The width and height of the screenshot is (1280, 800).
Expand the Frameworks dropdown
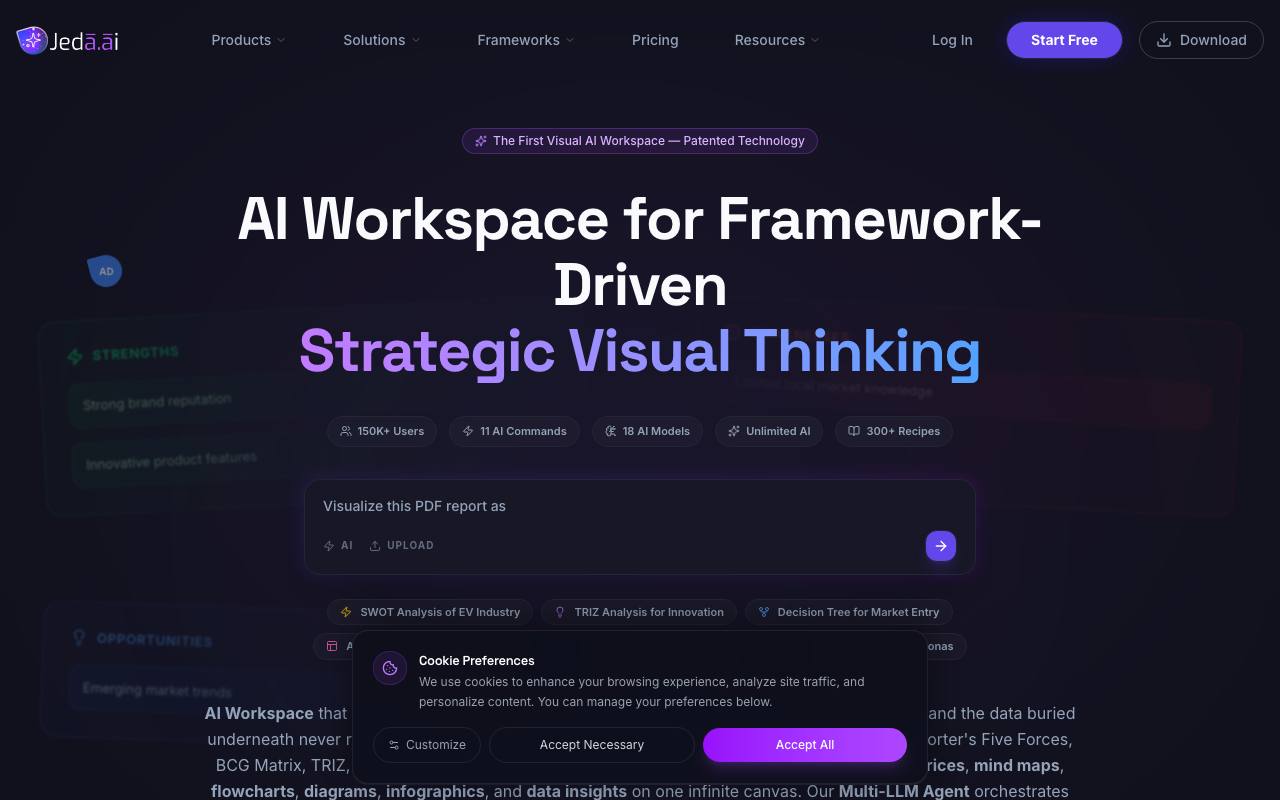coord(525,40)
